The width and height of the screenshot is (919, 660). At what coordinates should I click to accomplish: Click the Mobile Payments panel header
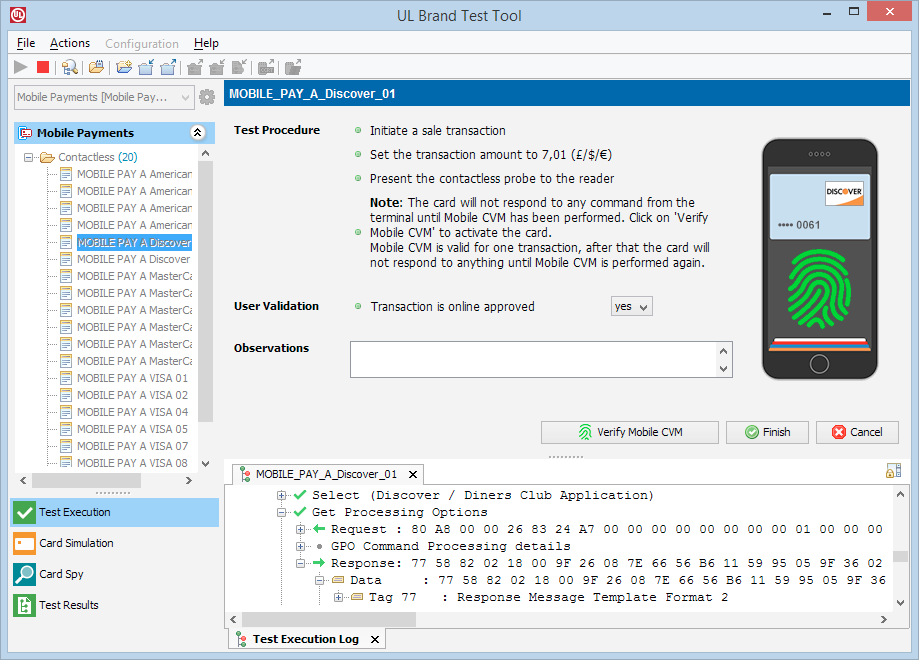(114, 133)
